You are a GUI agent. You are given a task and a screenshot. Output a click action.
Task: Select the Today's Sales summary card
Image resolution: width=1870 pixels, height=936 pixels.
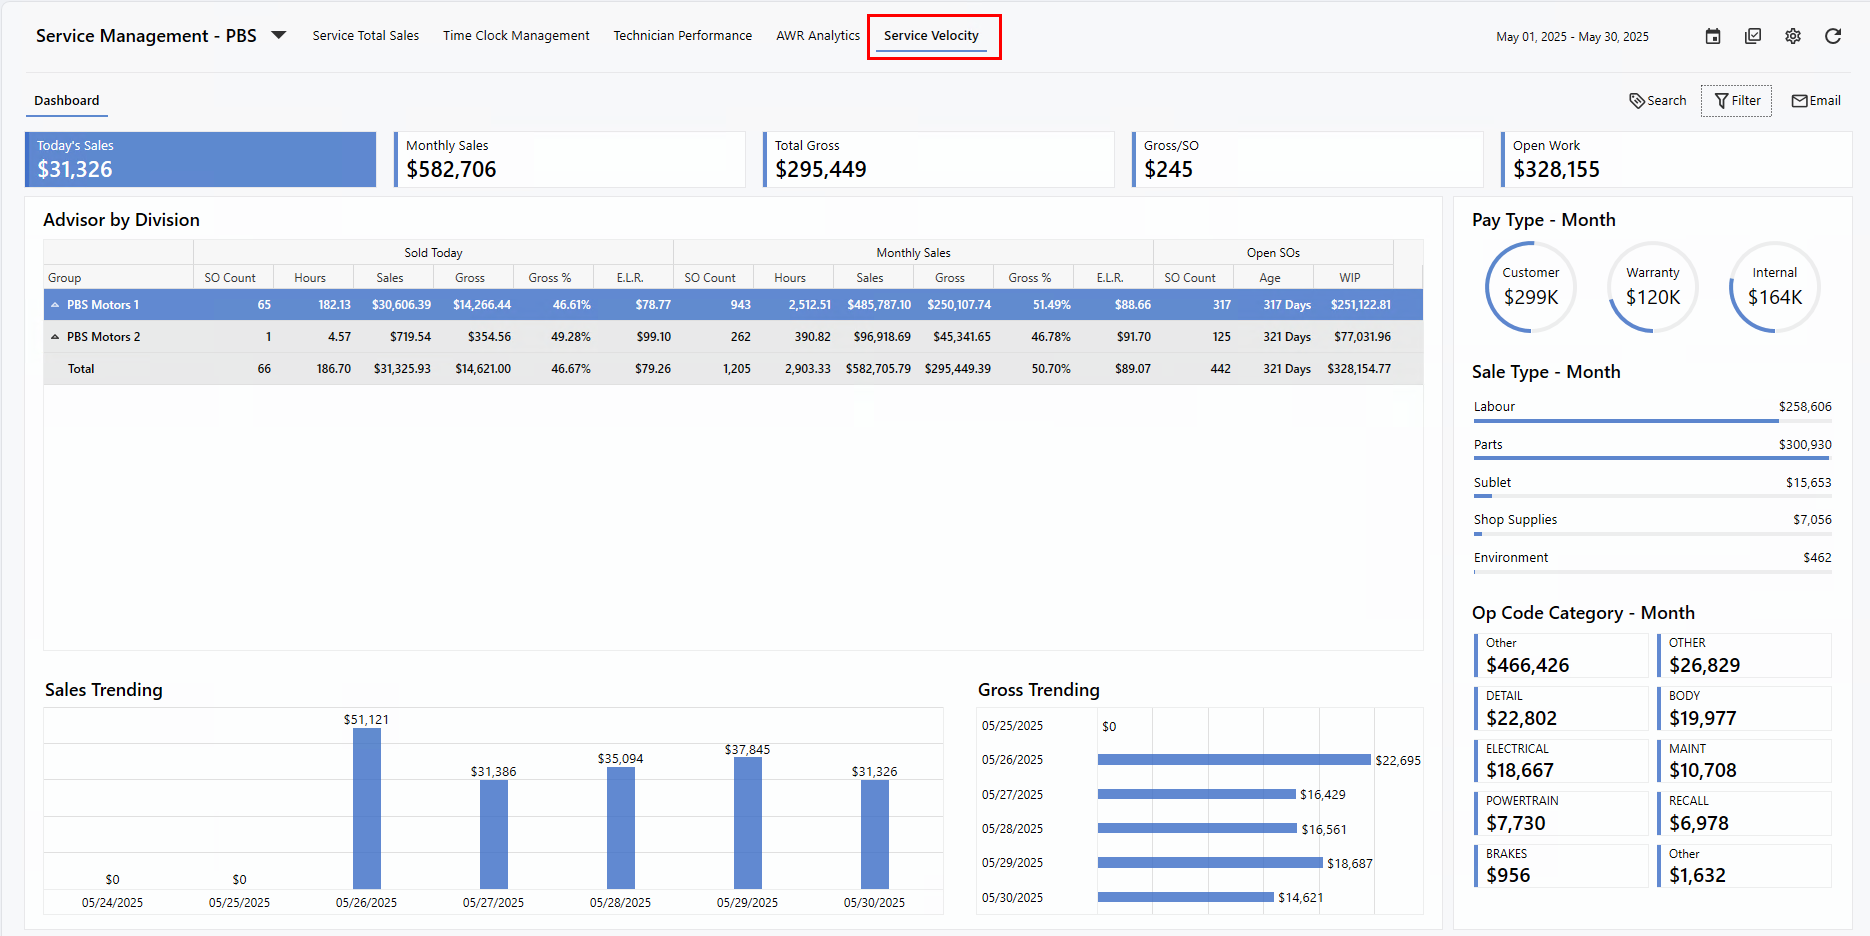[201, 160]
